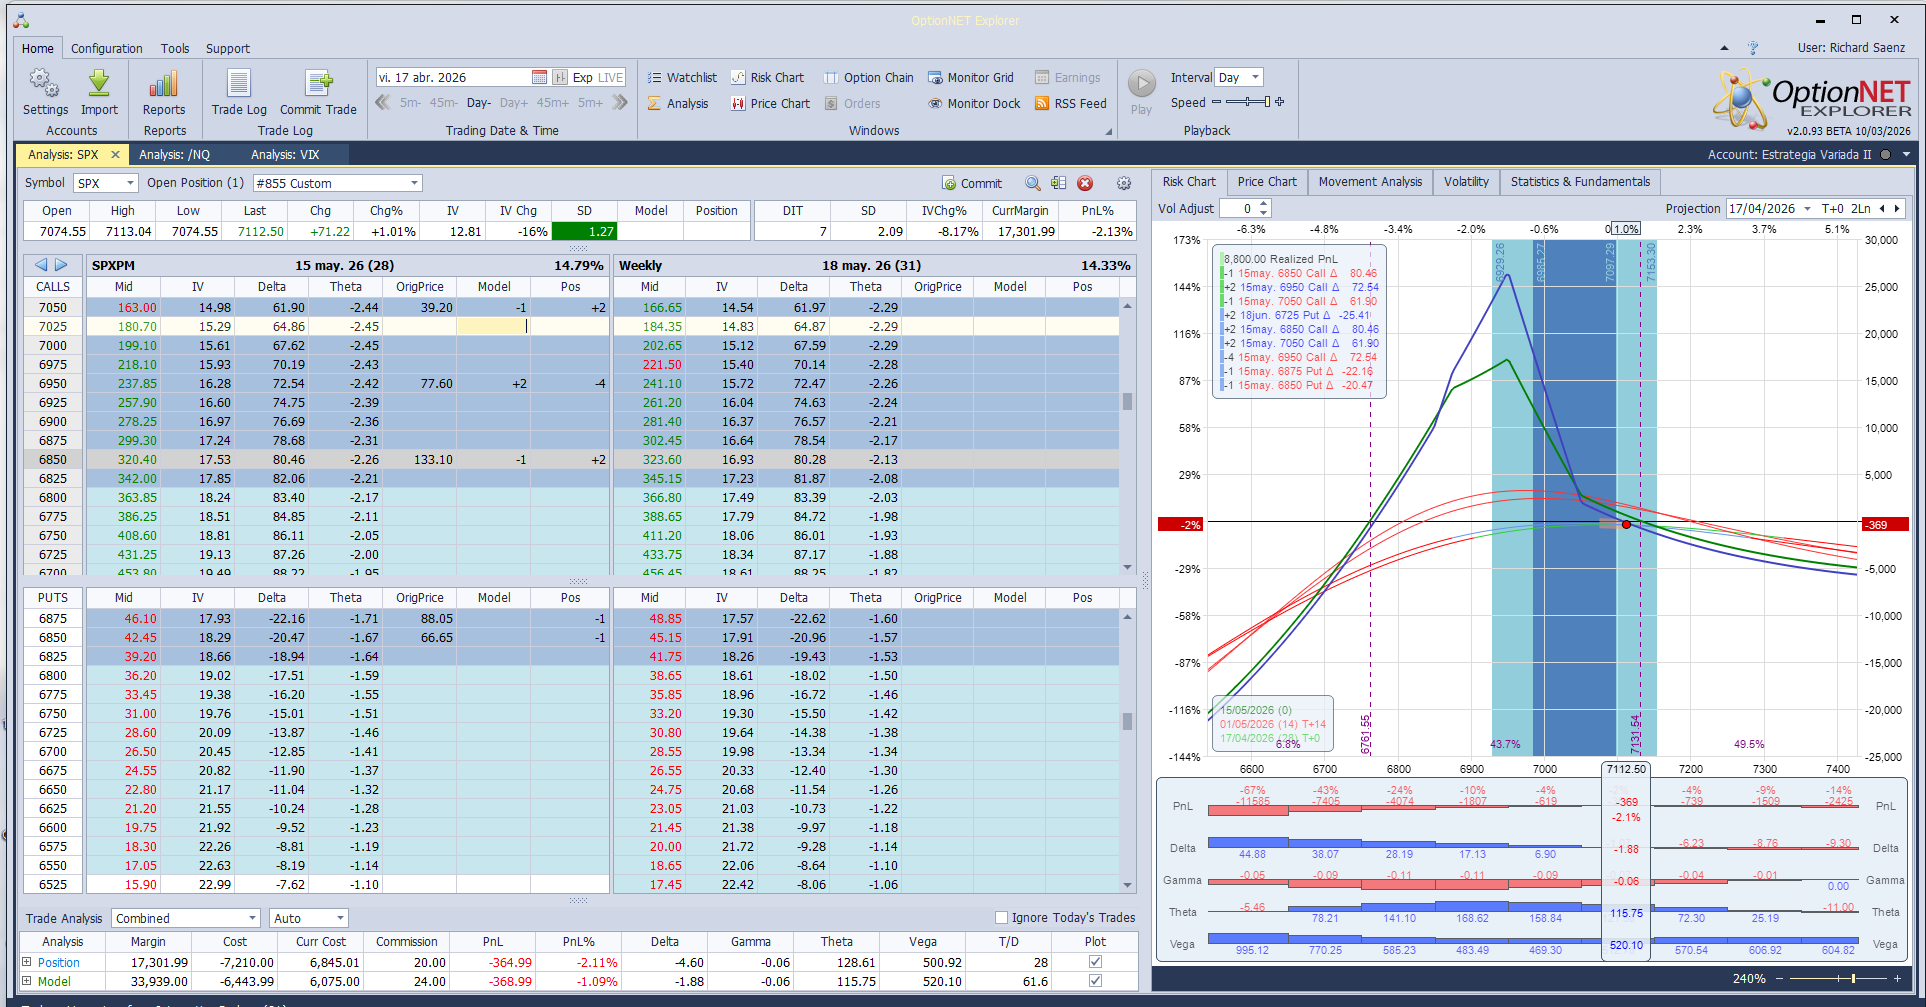Screen dimensions: 1926x1007
Task: Uncheck the Position row Plot checkbox
Action: pos(1095,962)
